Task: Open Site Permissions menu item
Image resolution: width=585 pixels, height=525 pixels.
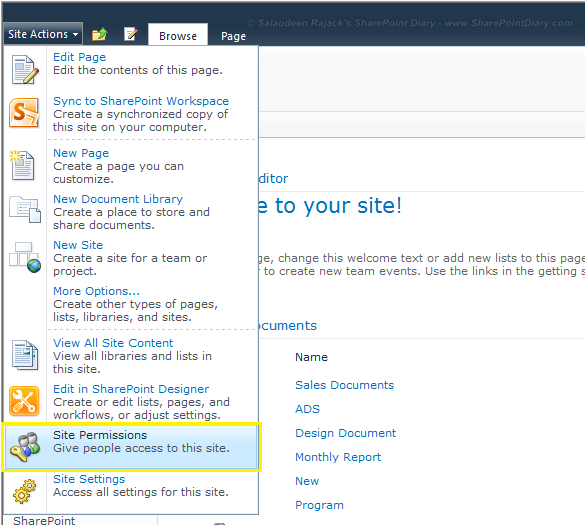Action: (x=131, y=446)
